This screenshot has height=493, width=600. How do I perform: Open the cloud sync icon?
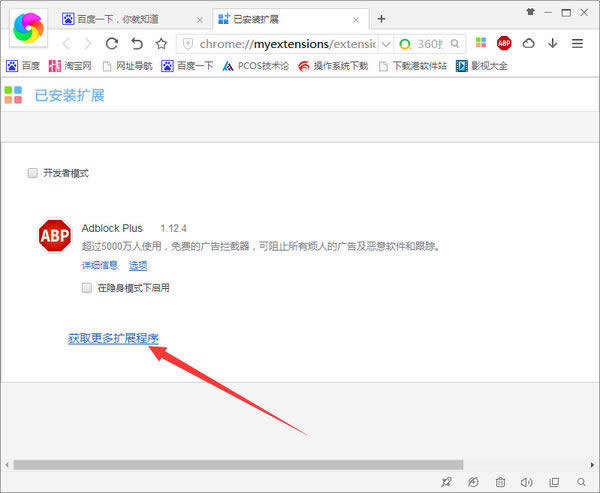(x=528, y=43)
